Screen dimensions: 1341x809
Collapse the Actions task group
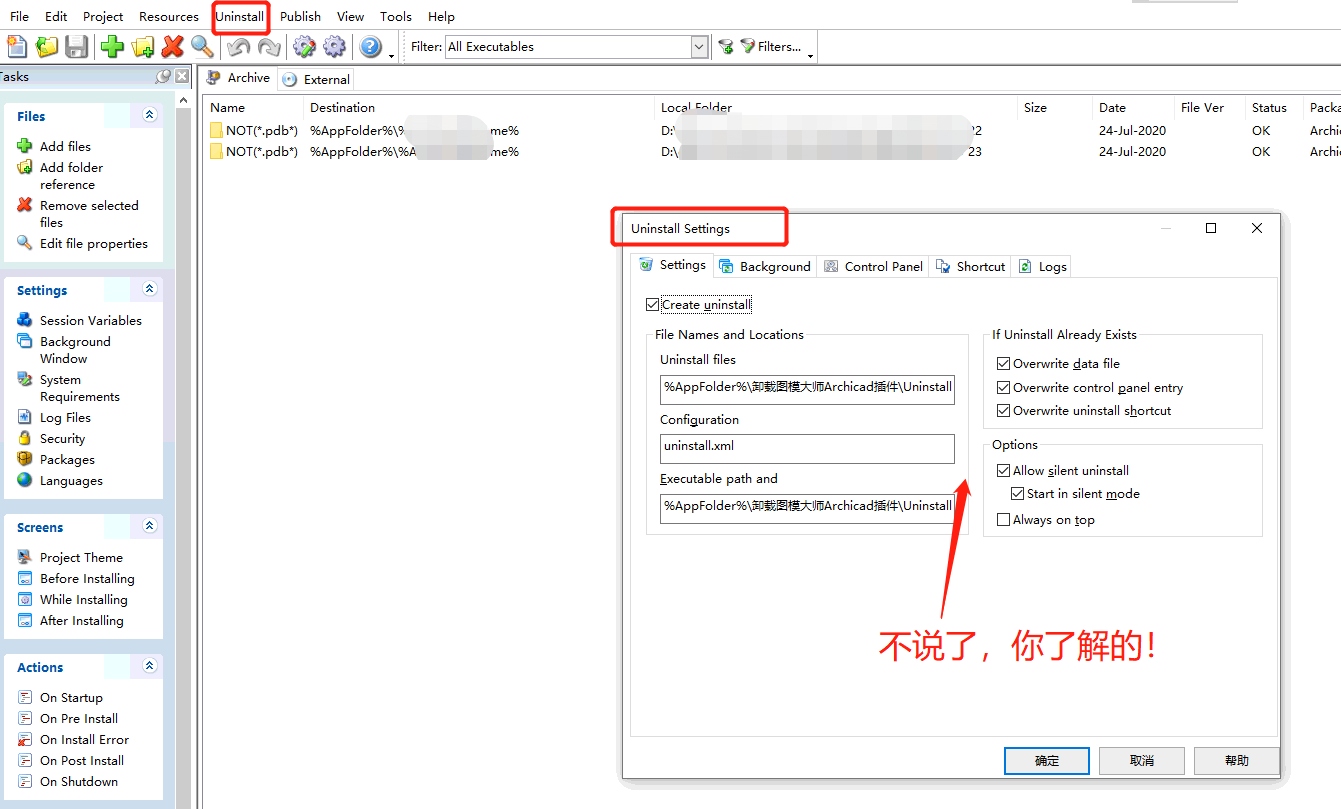point(150,666)
